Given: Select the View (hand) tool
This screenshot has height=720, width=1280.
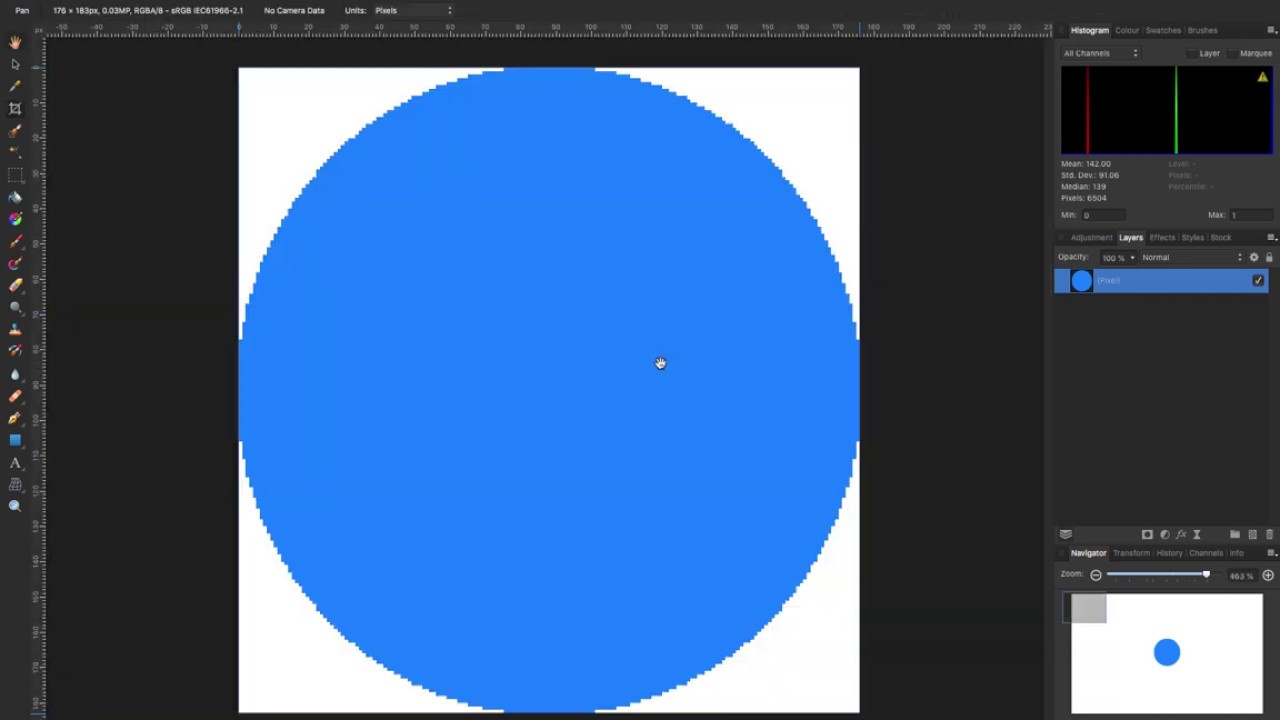Looking at the screenshot, I should click(15, 42).
